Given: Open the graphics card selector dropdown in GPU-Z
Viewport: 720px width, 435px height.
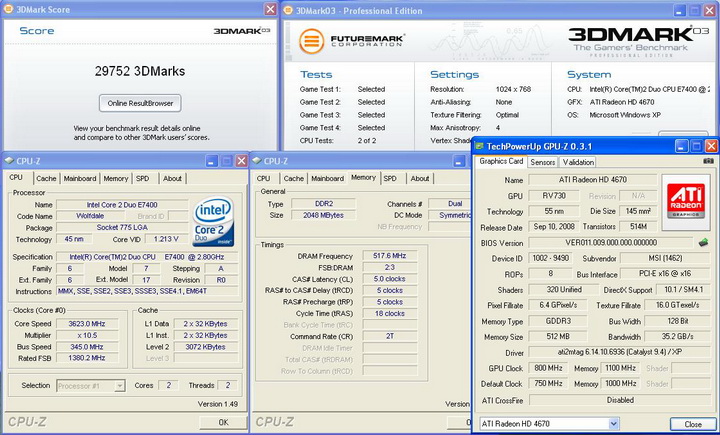Looking at the screenshot, I should click(613, 424).
